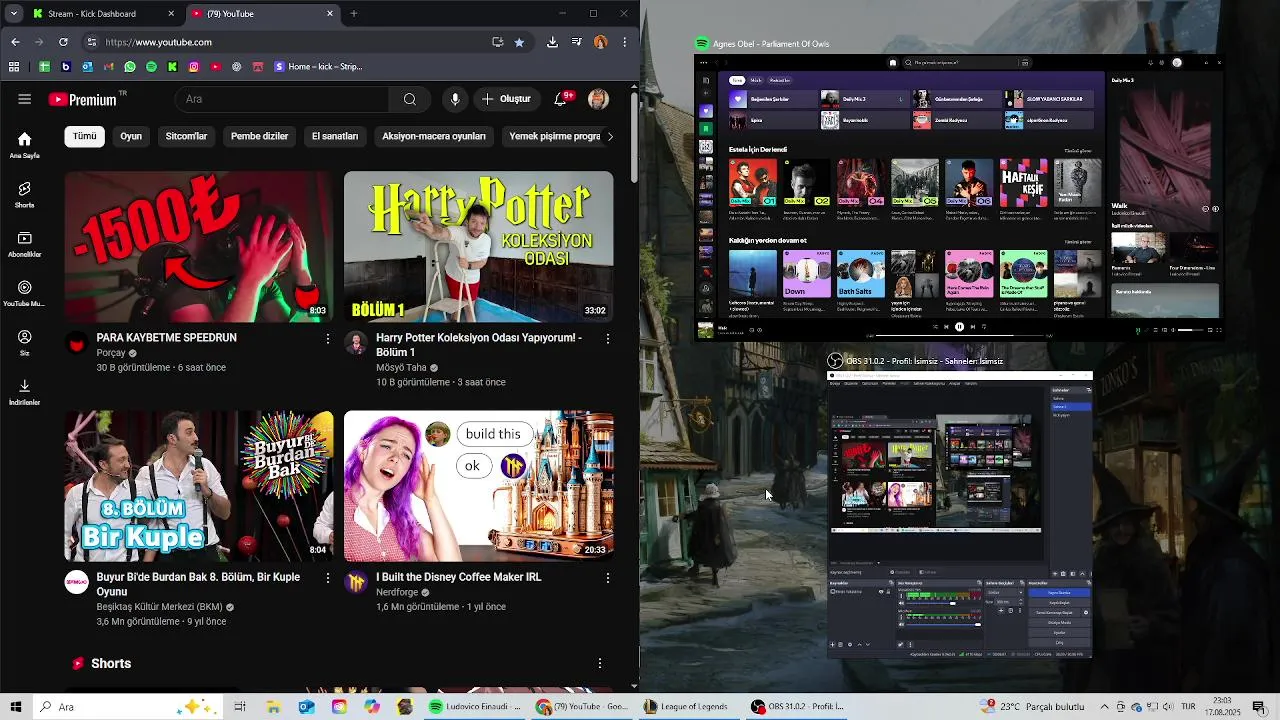This screenshot has height=720, width=1280.
Task: Go to Ana Sayfa in YouTube sidebar
Action: pyautogui.click(x=25, y=145)
